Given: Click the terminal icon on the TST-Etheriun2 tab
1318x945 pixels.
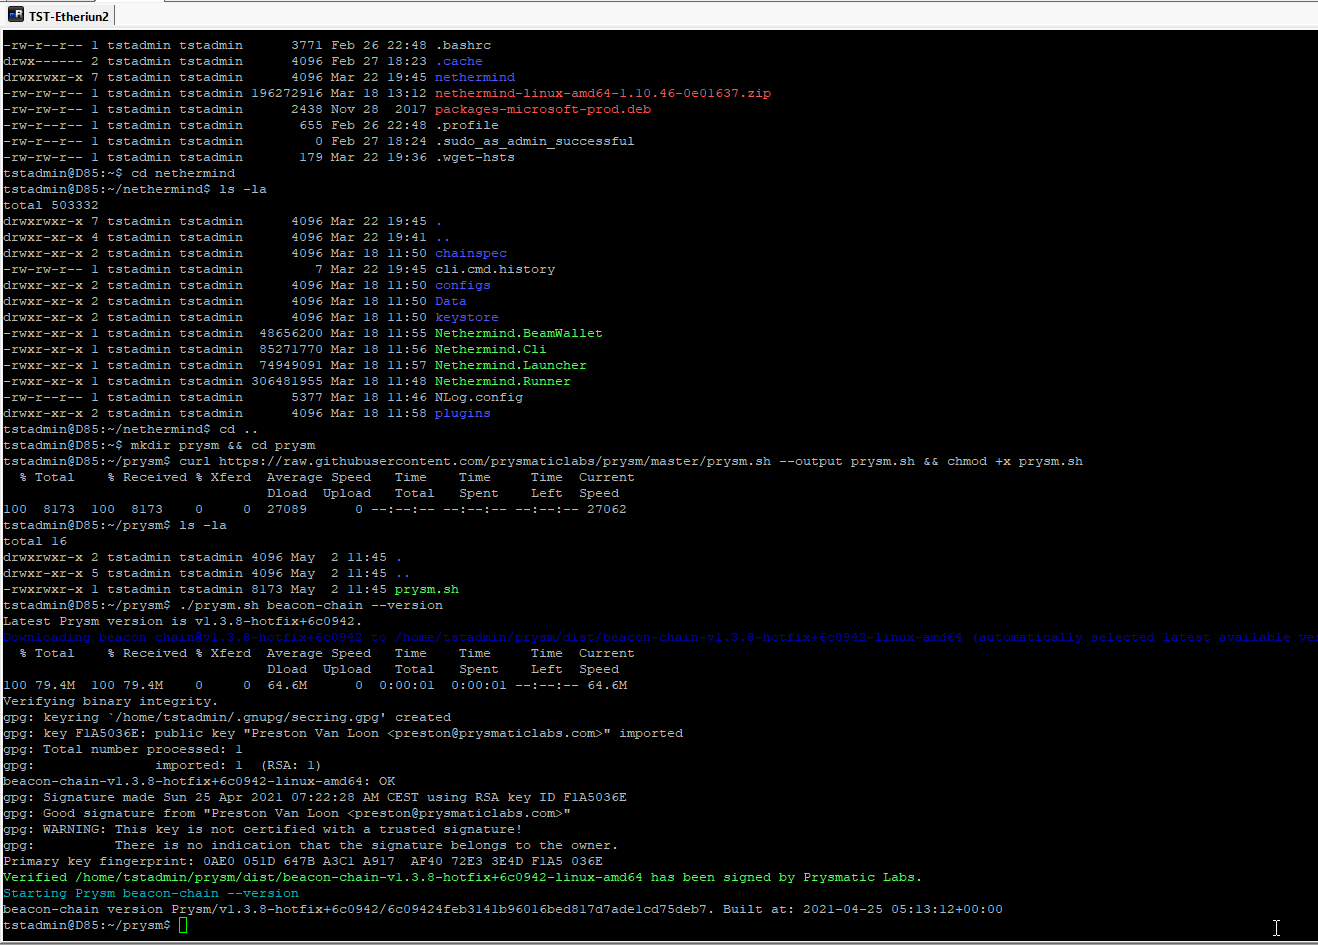Looking at the screenshot, I should (16, 15).
